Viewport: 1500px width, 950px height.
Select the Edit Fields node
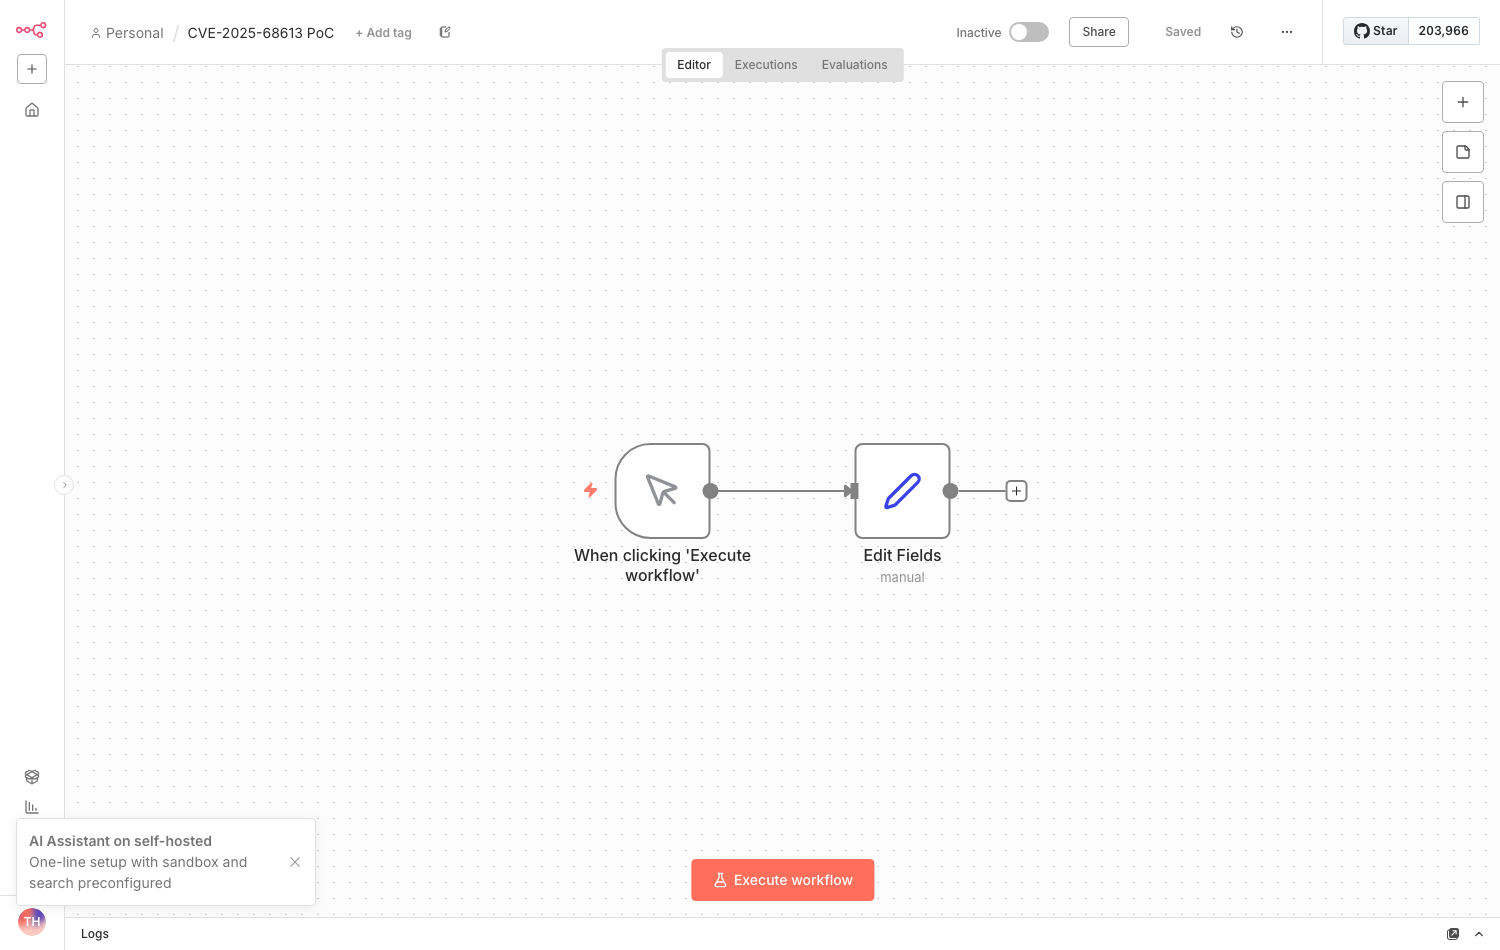coord(903,491)
